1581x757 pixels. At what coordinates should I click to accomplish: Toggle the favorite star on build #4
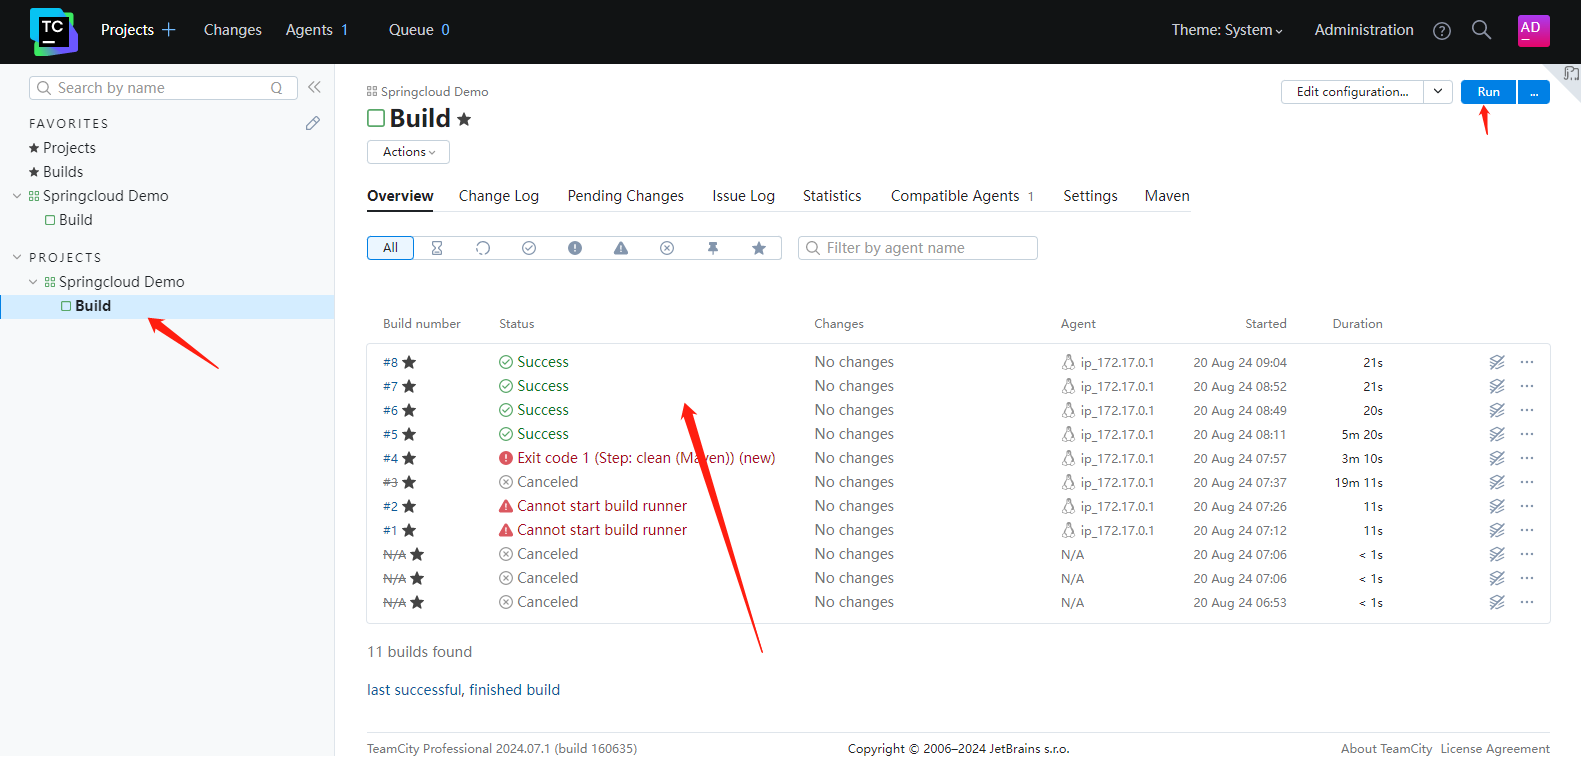click(409, 458)
